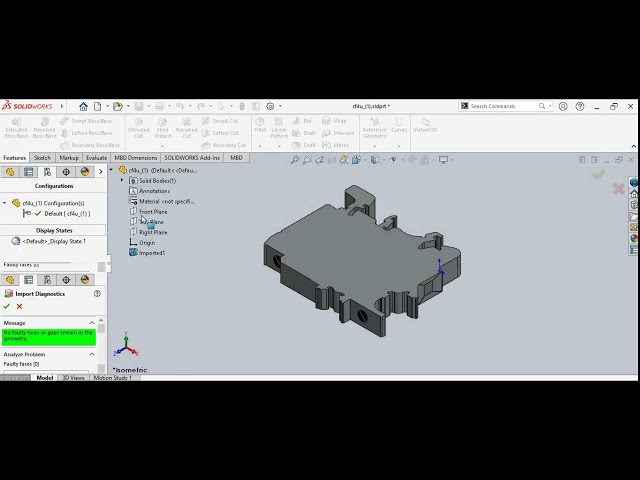Show more manager tabs with the right arrow
The image size is (640, 480).
[x=100, y=172]
